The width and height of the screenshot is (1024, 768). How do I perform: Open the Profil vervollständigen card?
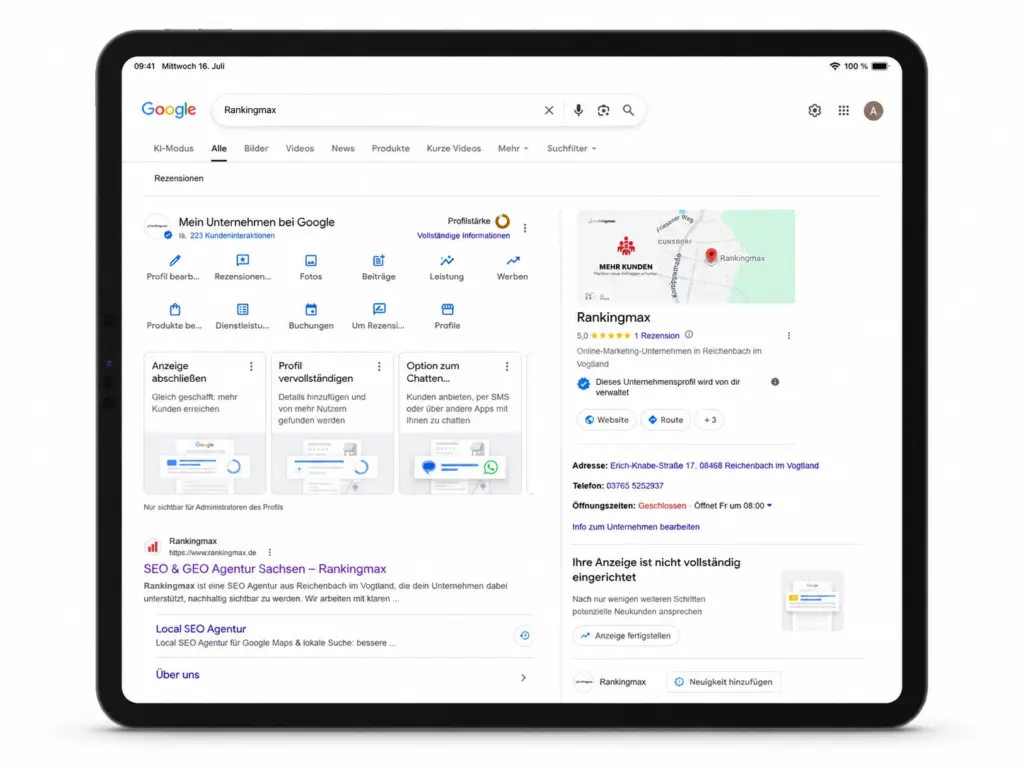[332, 423]
